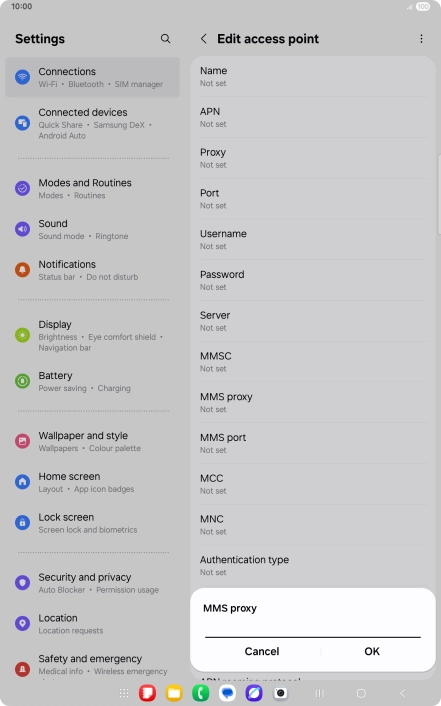Go back from Edit access point
This screenshot has height=706, width=441.
(x=204, y=39)
